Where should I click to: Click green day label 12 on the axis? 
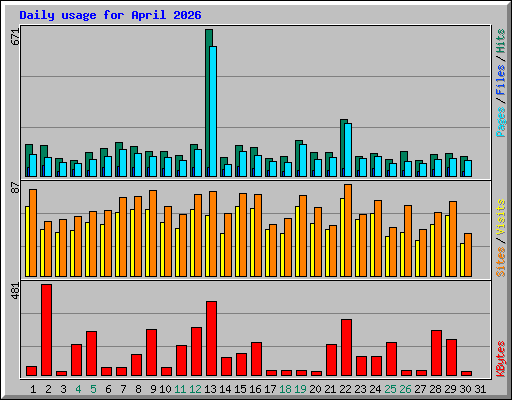[195, 389]
